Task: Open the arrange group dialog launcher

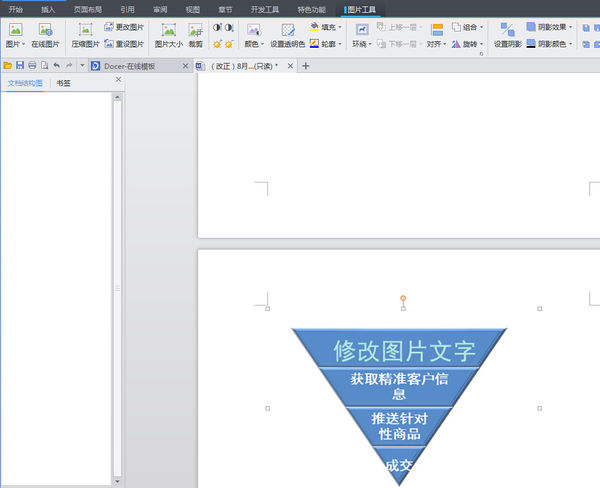Action: (481, 54)
